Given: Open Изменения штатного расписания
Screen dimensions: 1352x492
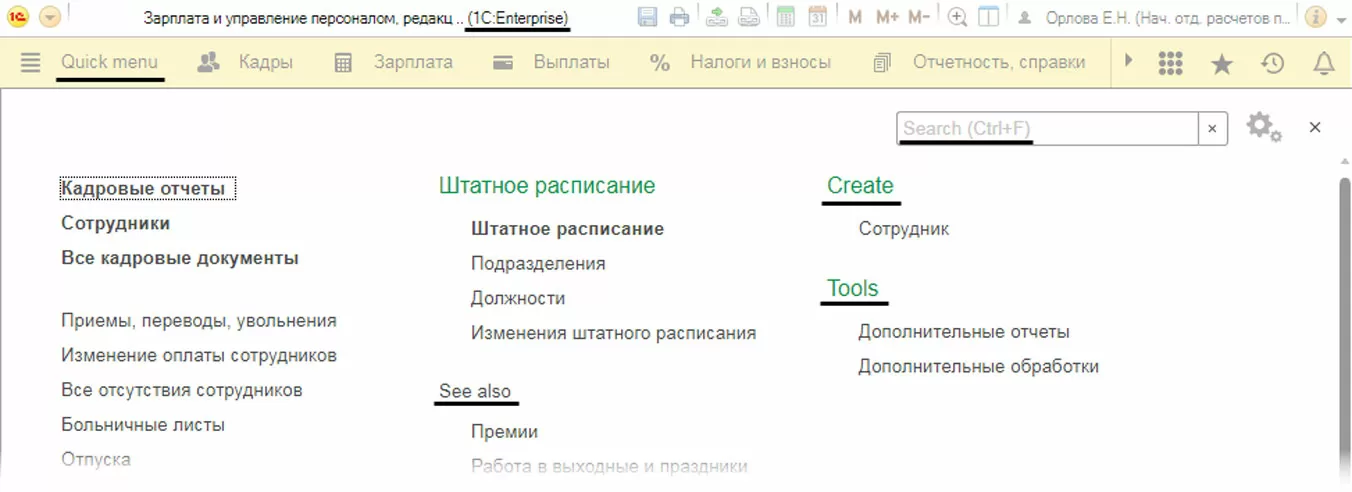Looking at the screenshot, I should pos(614,333).
